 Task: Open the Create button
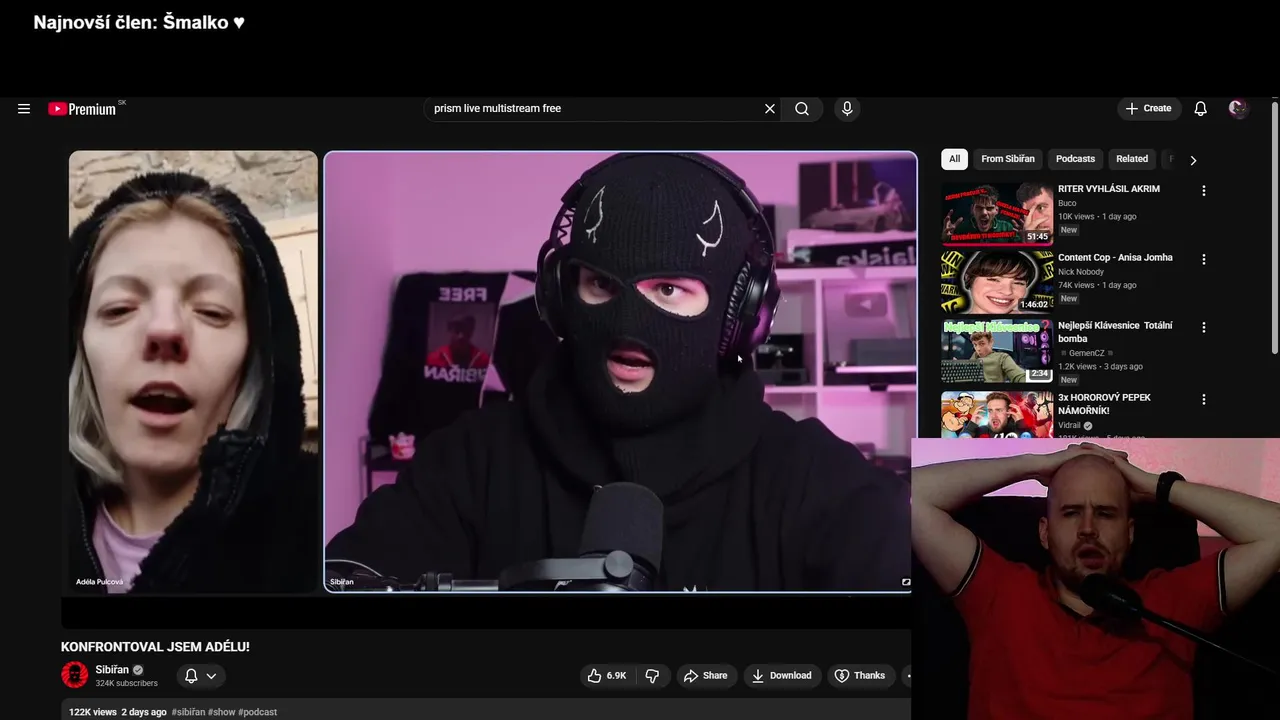tap(1149, 109)
